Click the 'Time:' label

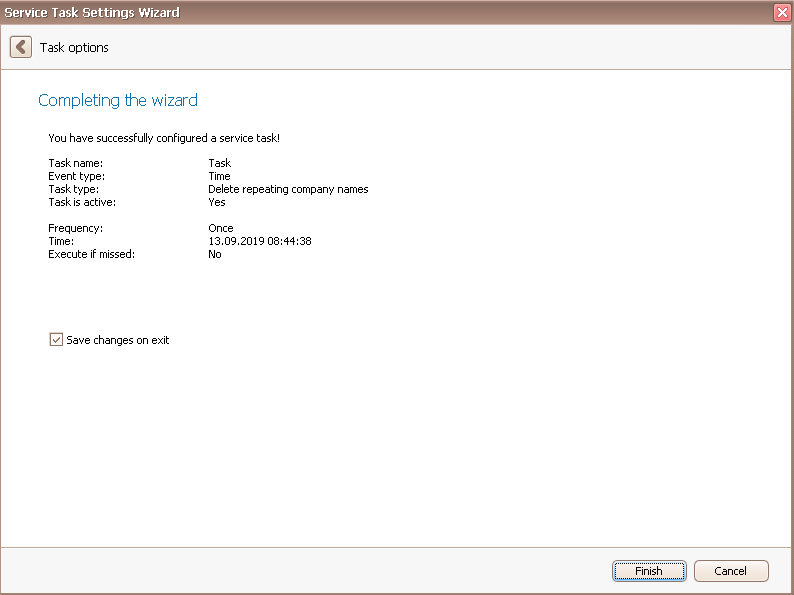tap(61, 241)
